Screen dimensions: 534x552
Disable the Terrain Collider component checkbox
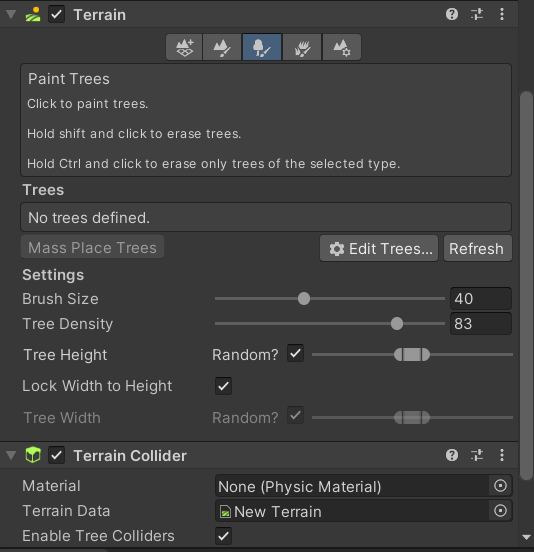click(x=56, y=455)
